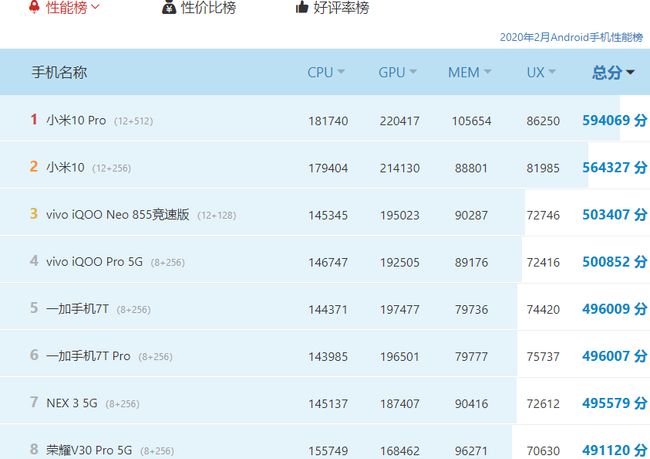Sort by MEM column arrow

488,72
